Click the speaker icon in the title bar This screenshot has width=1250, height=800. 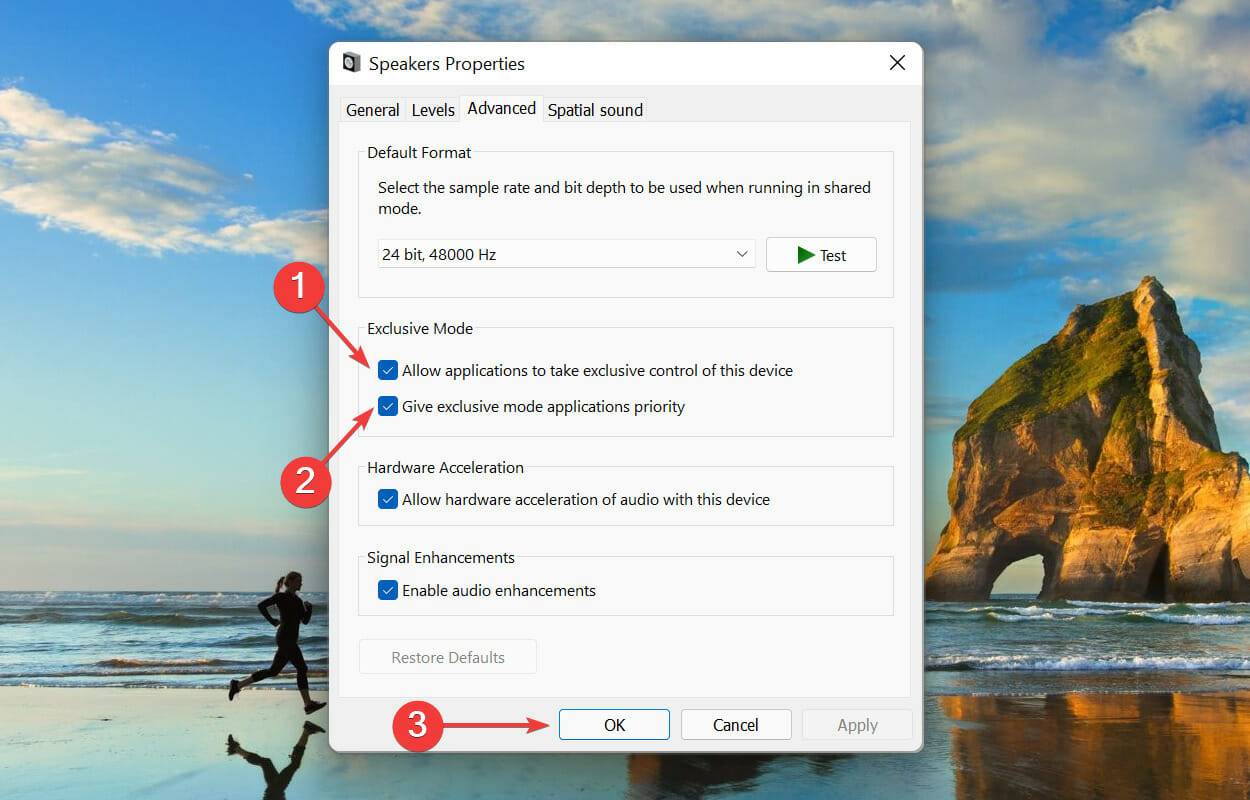[352, 62]
